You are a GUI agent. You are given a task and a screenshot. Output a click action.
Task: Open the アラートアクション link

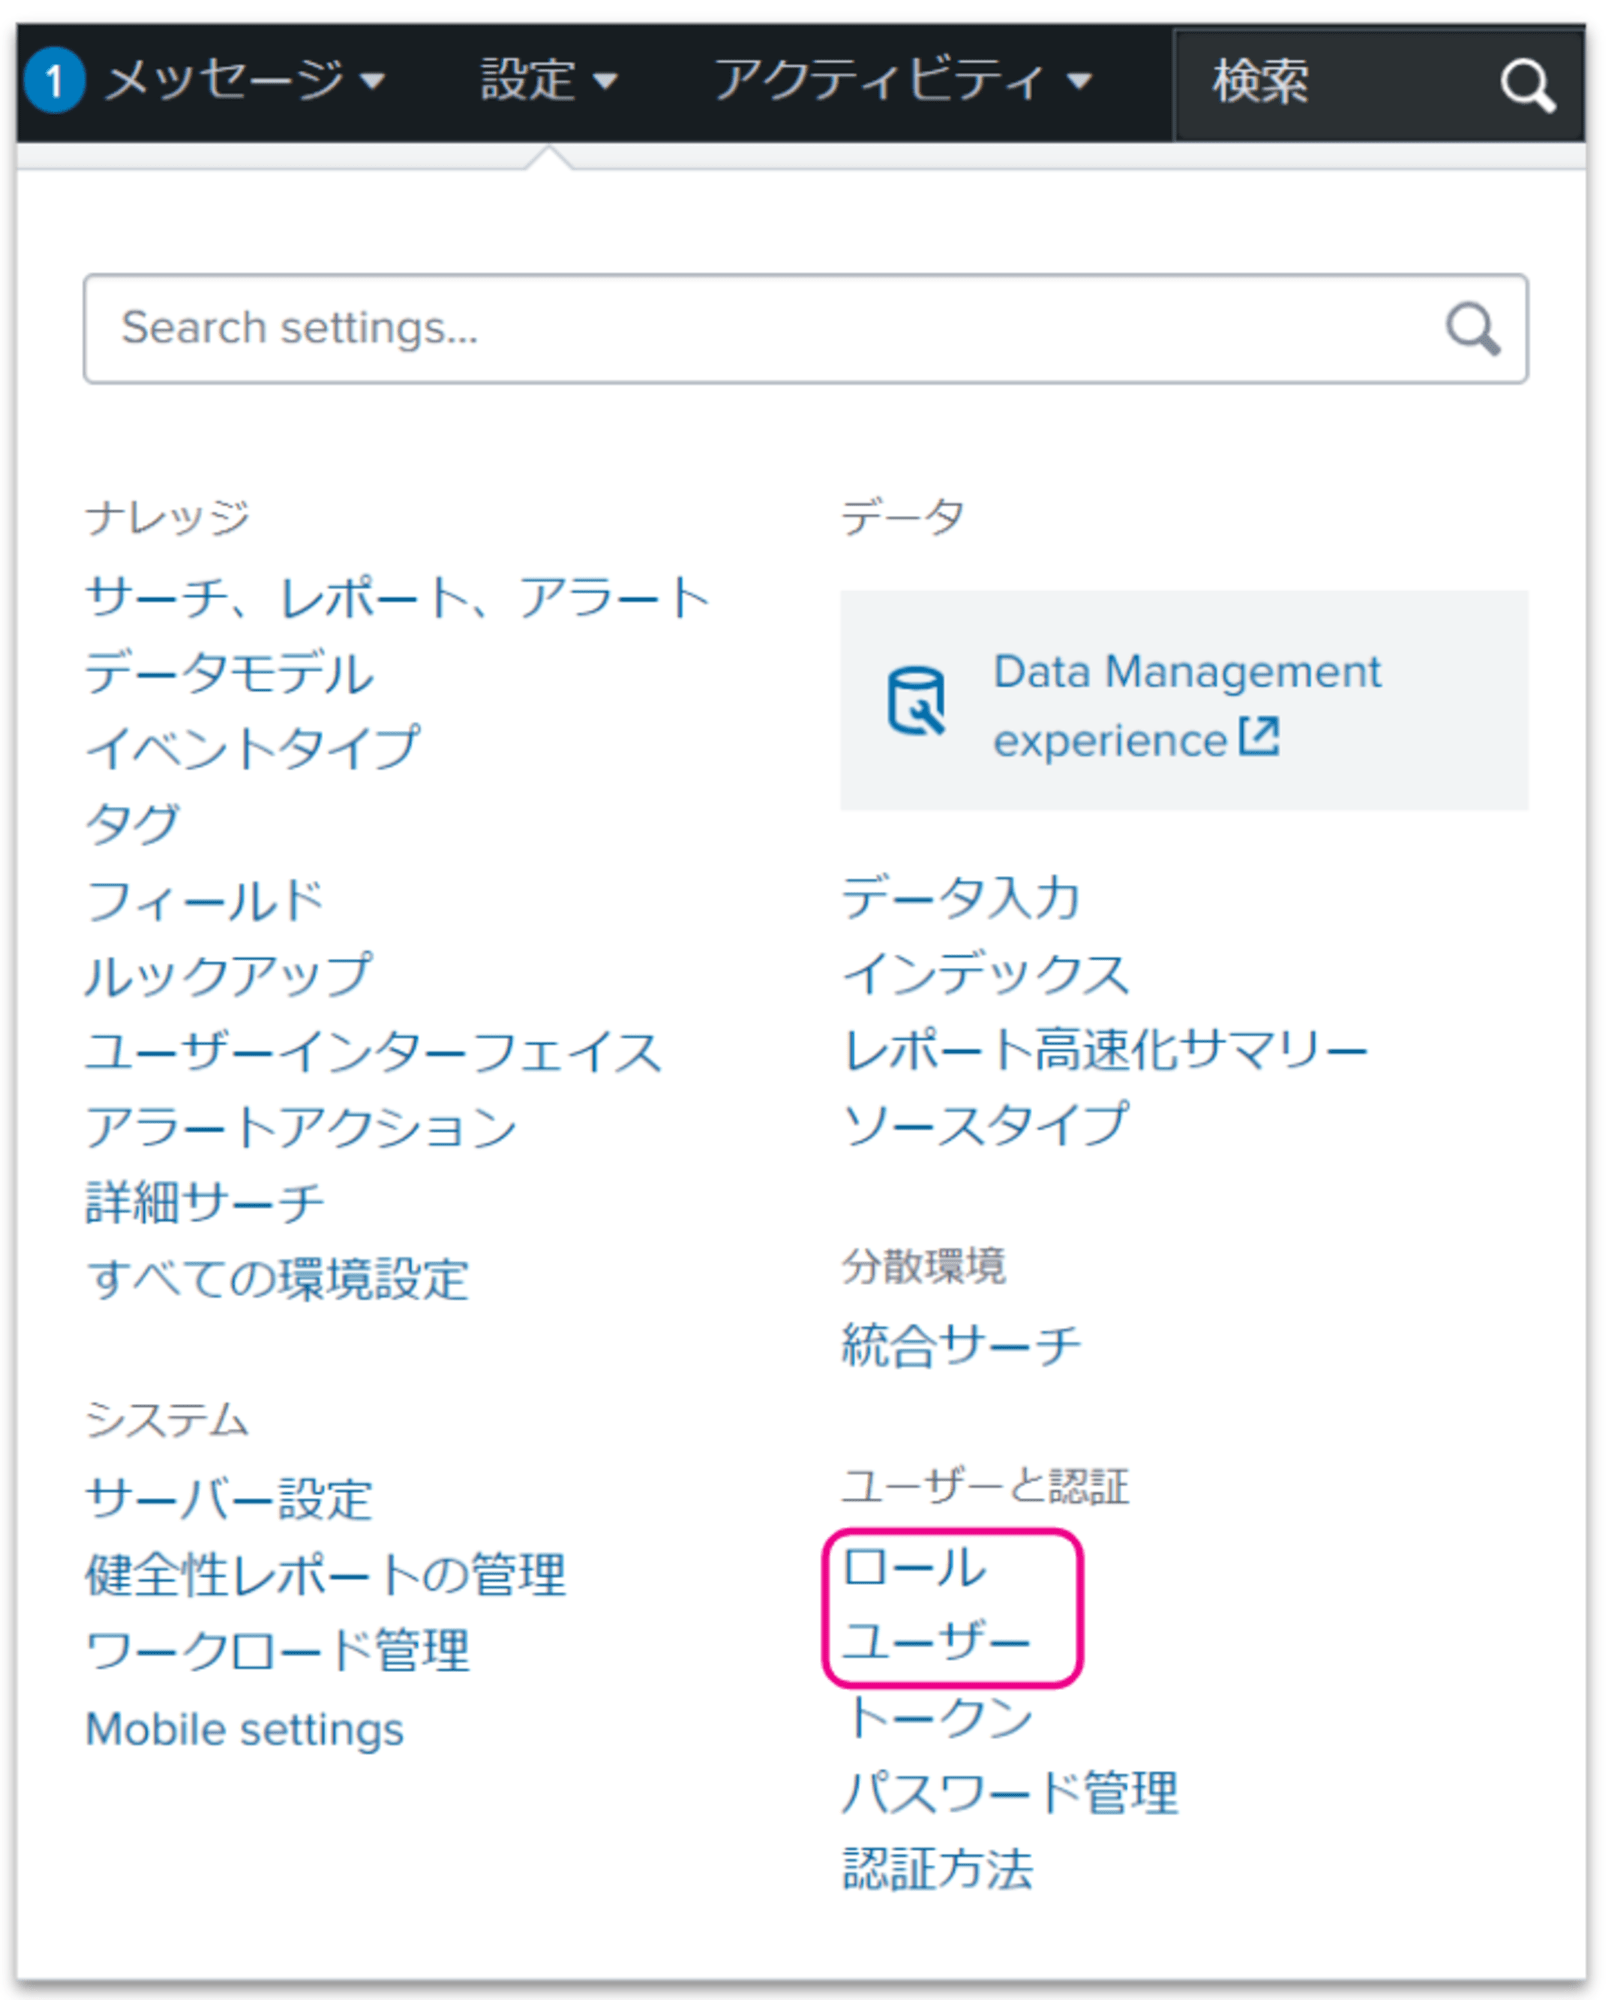301,1127
